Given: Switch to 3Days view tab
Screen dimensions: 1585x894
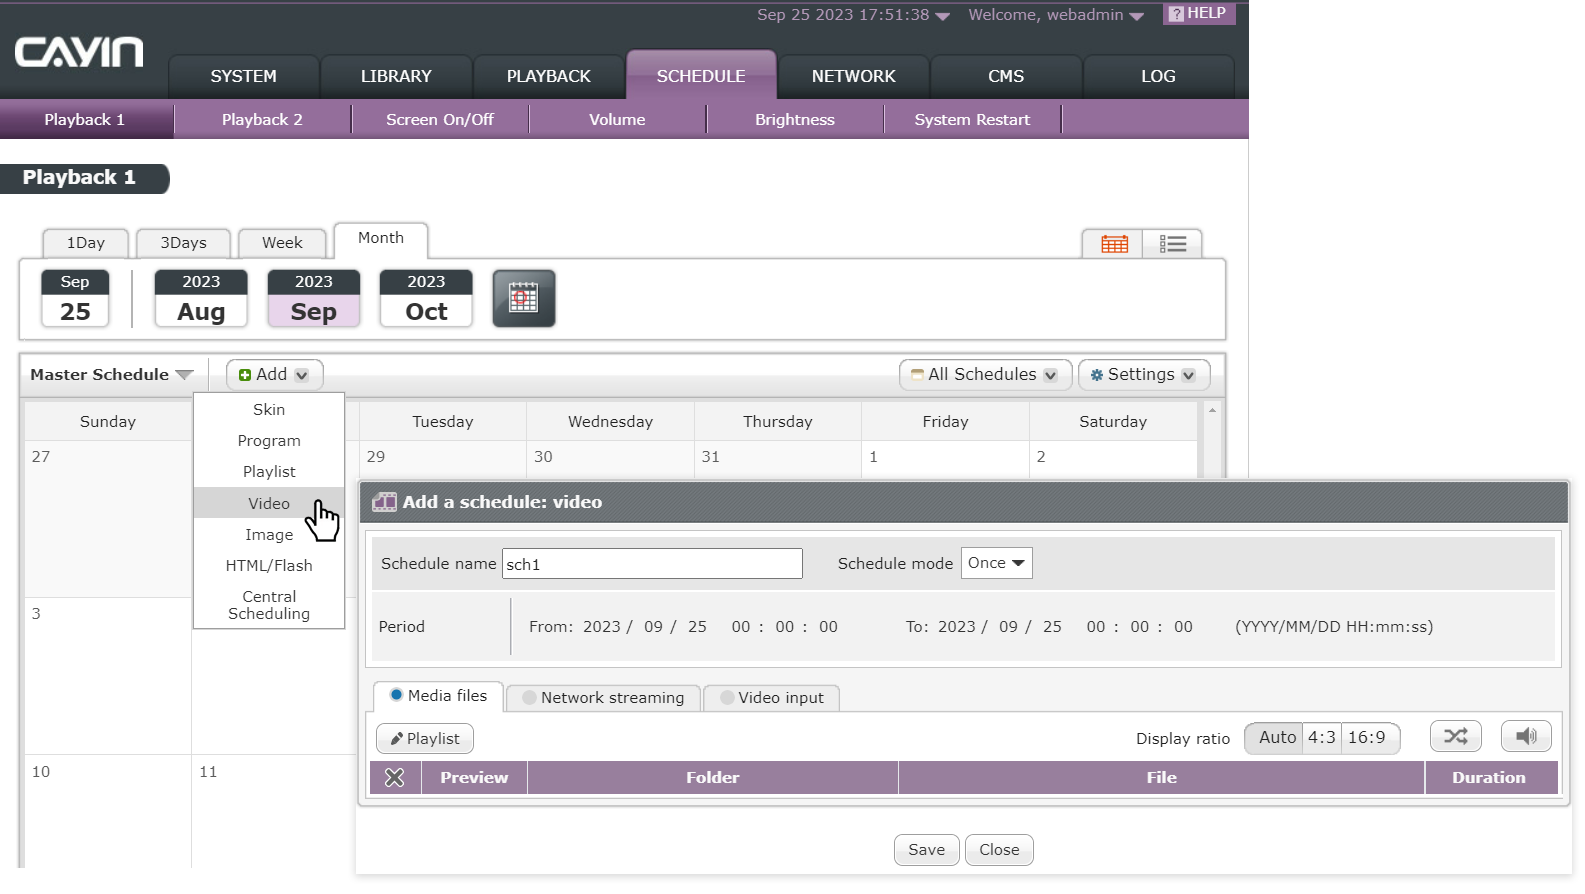Looking at the screenshot, I should point(183,243).
